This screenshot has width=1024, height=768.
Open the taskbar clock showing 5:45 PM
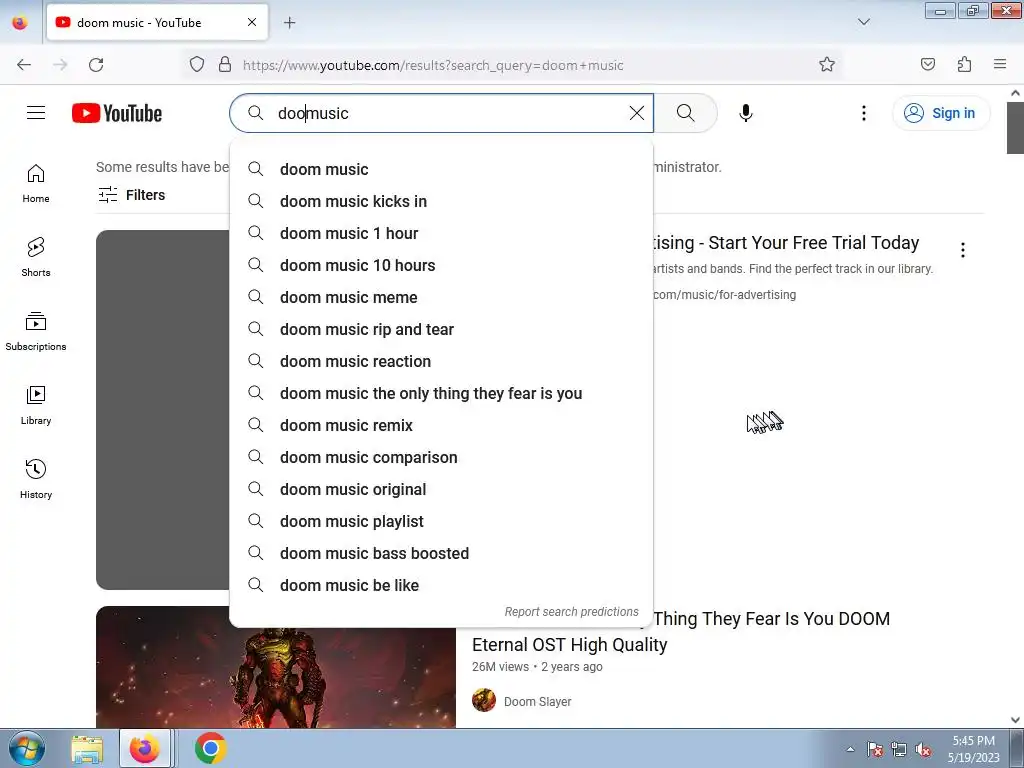click(973, 749)
